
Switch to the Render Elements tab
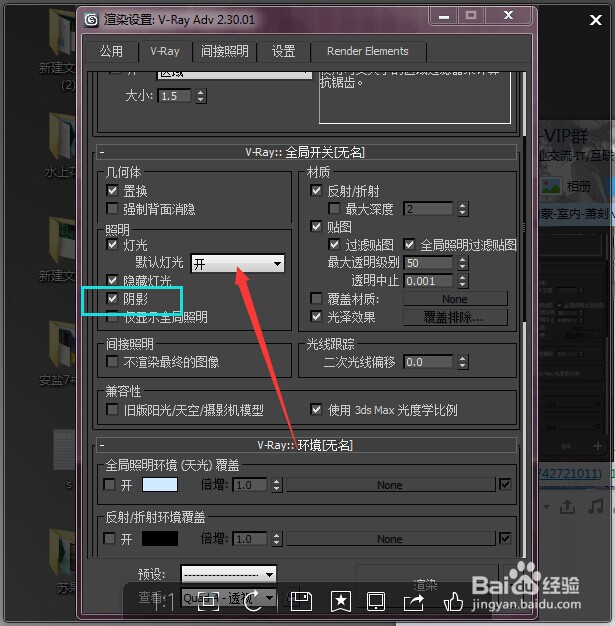368,52
